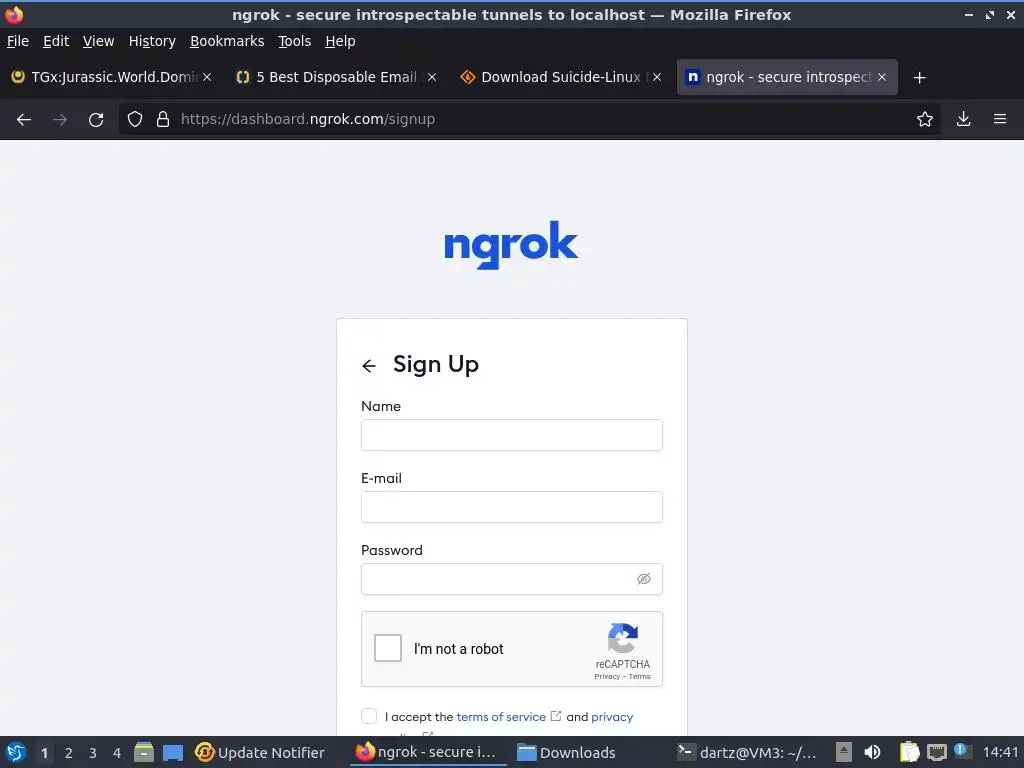This screenshot has height=768, width=1024.
Task: Open the Tools menu
Action: point(295,41)
